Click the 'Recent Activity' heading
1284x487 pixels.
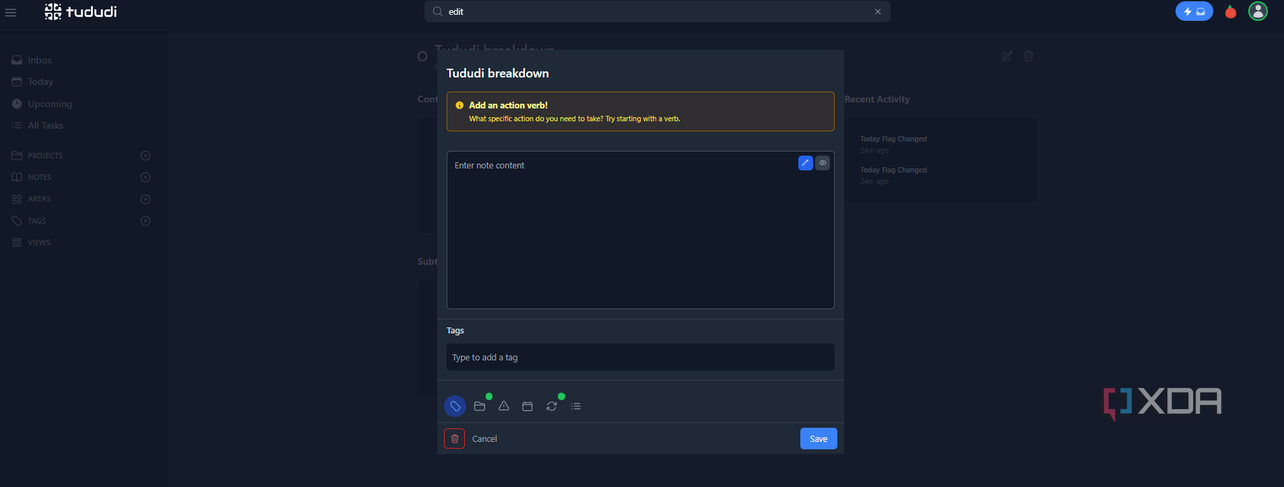pyautogui.click(x=877, y=99)
